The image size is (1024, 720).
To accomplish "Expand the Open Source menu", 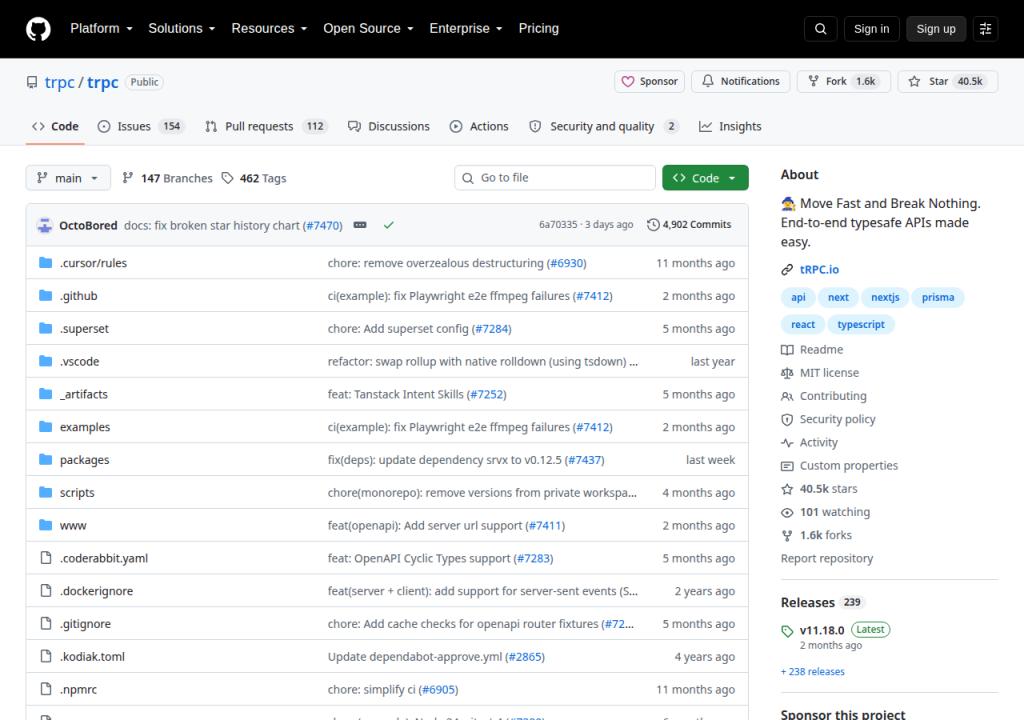I will 368,29.
